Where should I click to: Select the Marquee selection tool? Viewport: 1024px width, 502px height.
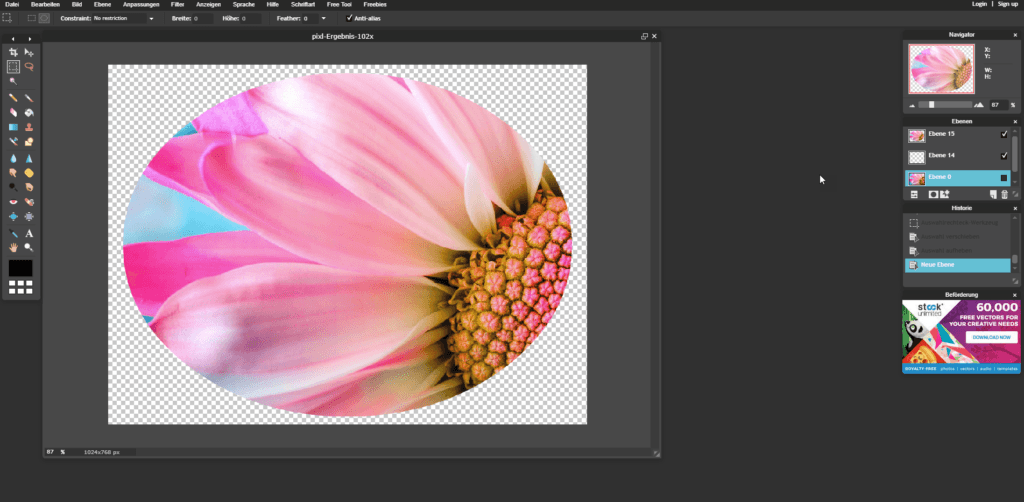pos(13,67)
